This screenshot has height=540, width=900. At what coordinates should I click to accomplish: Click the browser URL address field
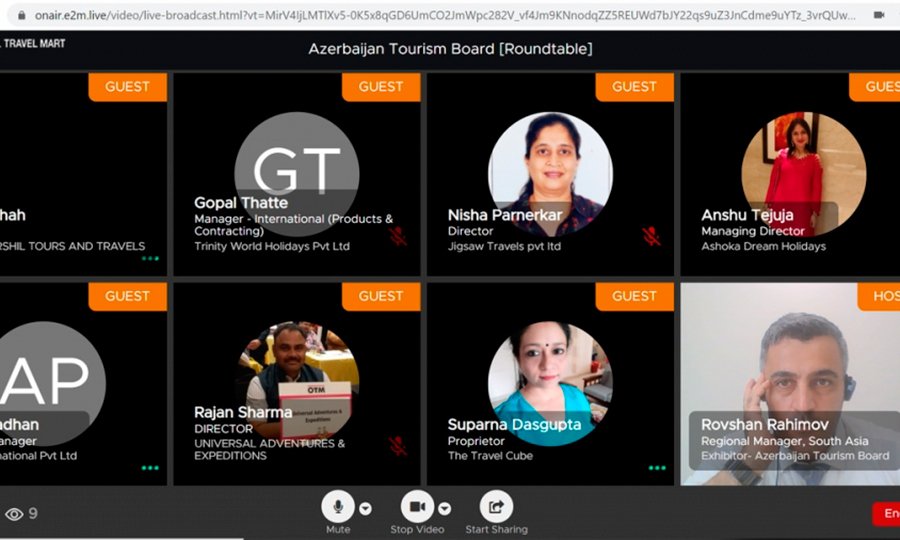click(x=445, y=15)
